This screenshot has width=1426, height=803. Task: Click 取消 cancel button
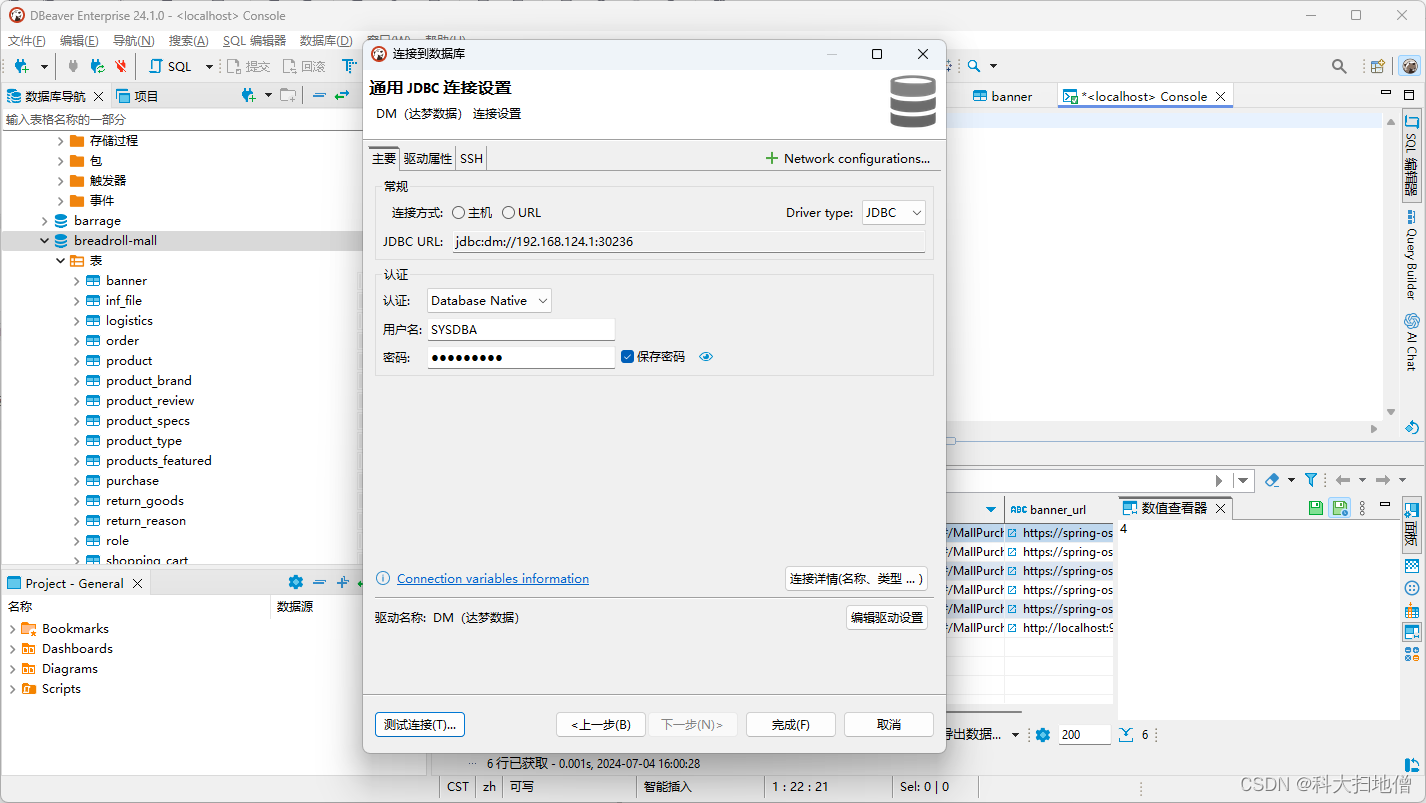(x=889, y=725)
